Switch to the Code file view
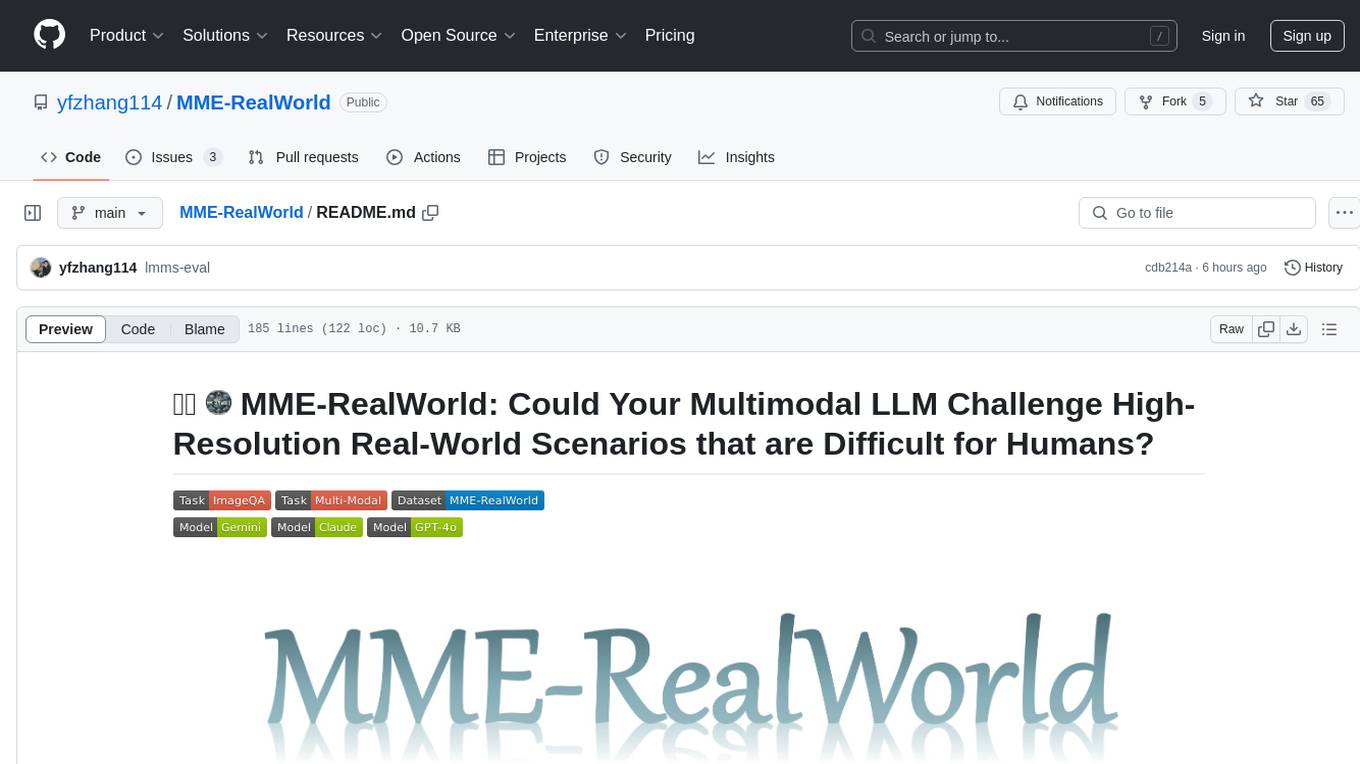The image size is (1360, 764). tap(138, 329)
